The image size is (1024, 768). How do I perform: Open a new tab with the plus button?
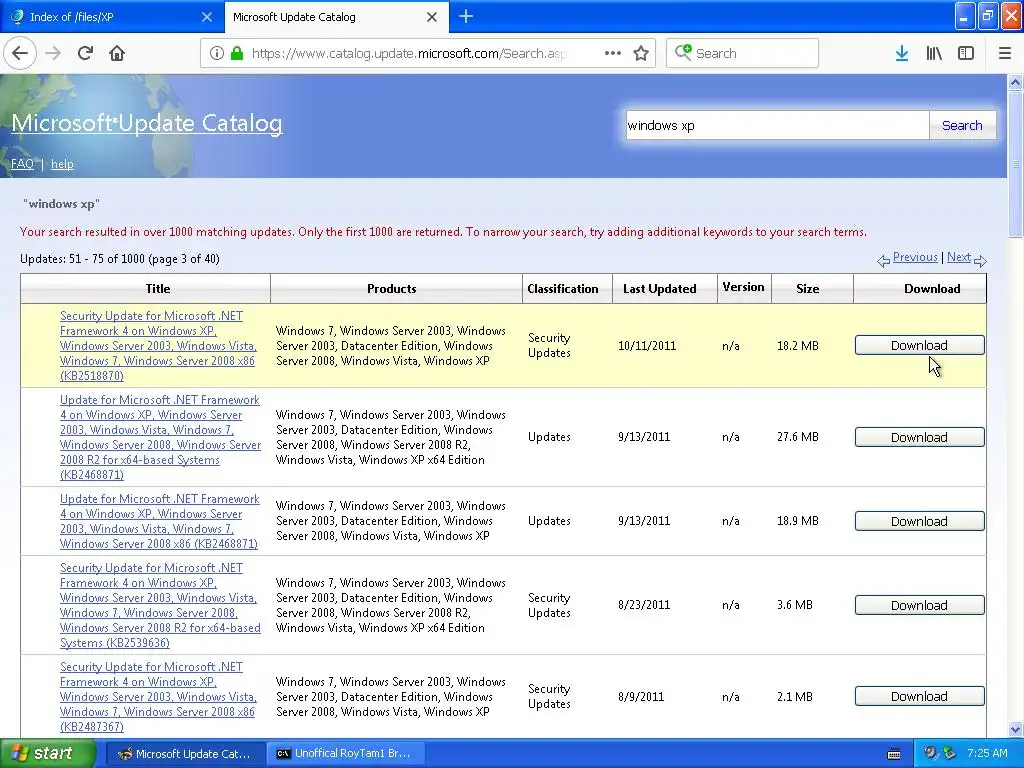466,17
